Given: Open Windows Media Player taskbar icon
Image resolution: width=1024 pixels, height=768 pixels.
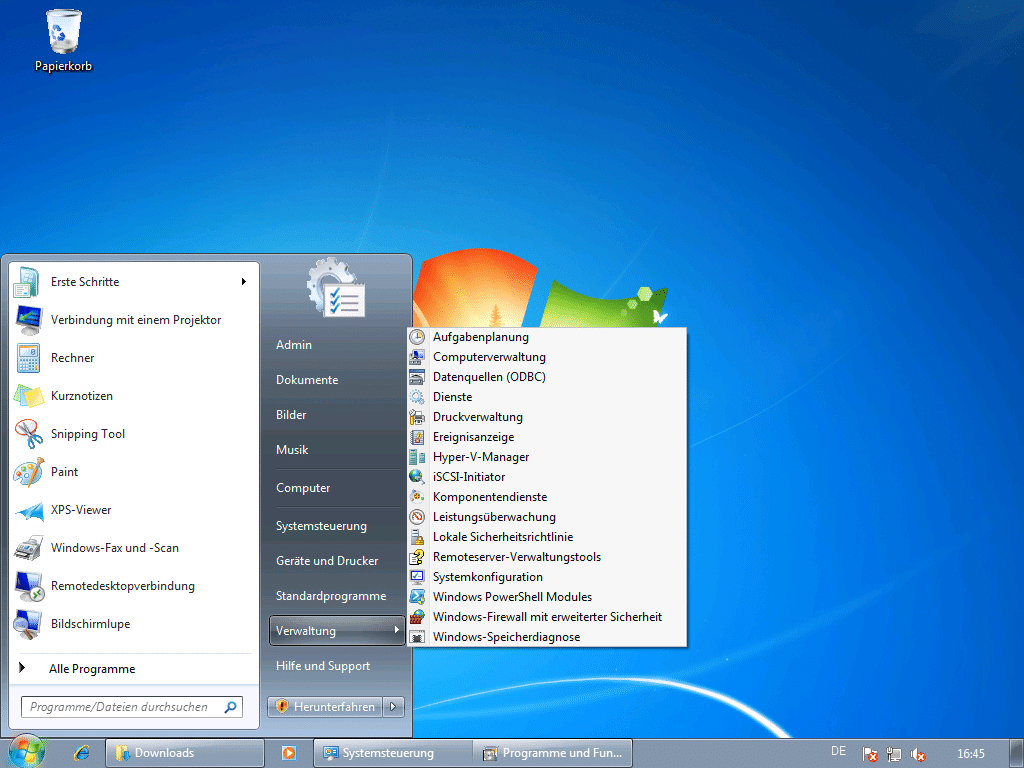Looking at the screenshot, I should click(x=289, y=753).
